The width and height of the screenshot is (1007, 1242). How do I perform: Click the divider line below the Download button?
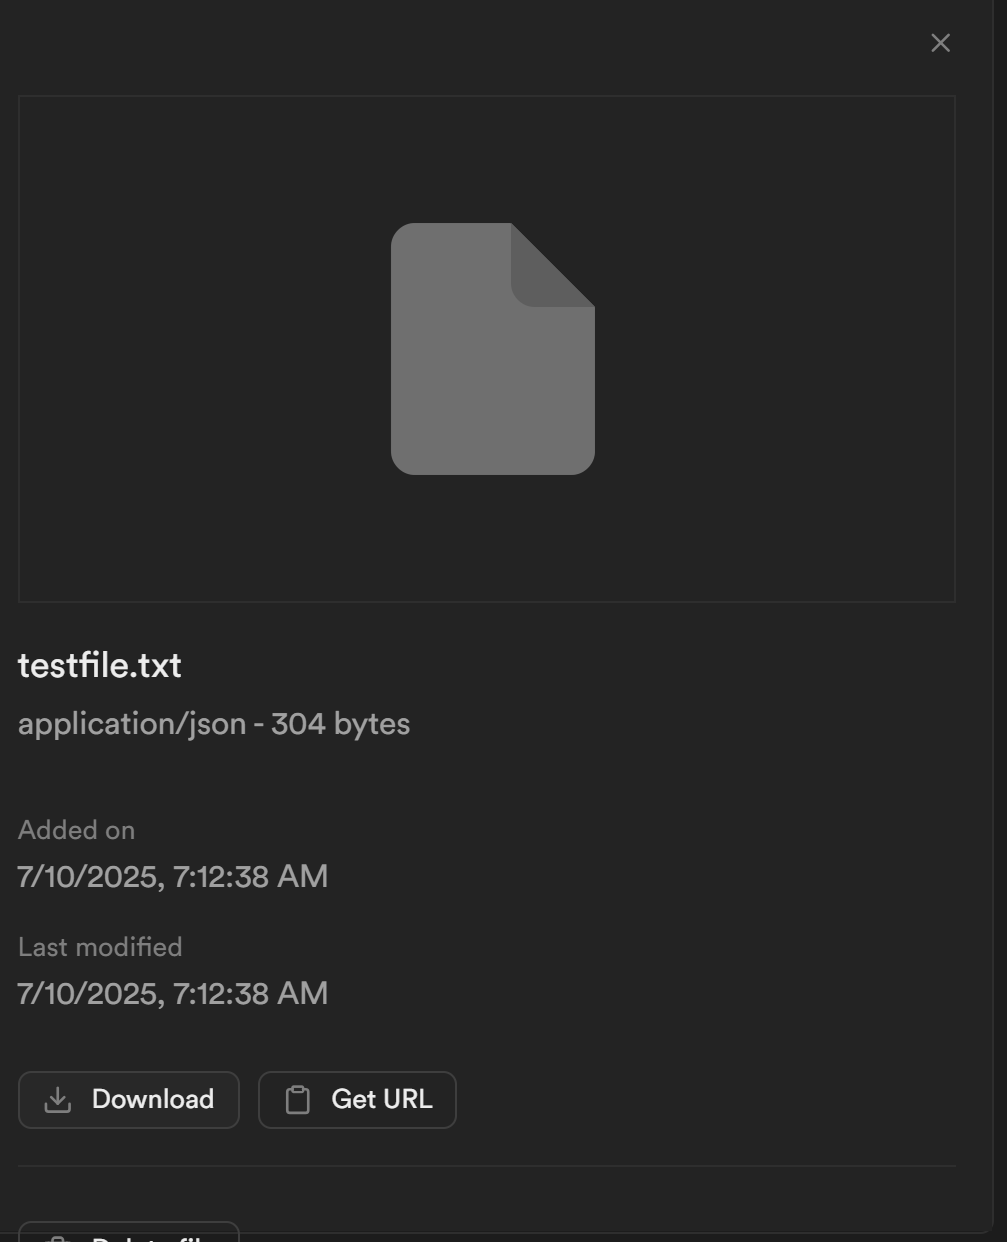click(487, 1166)
